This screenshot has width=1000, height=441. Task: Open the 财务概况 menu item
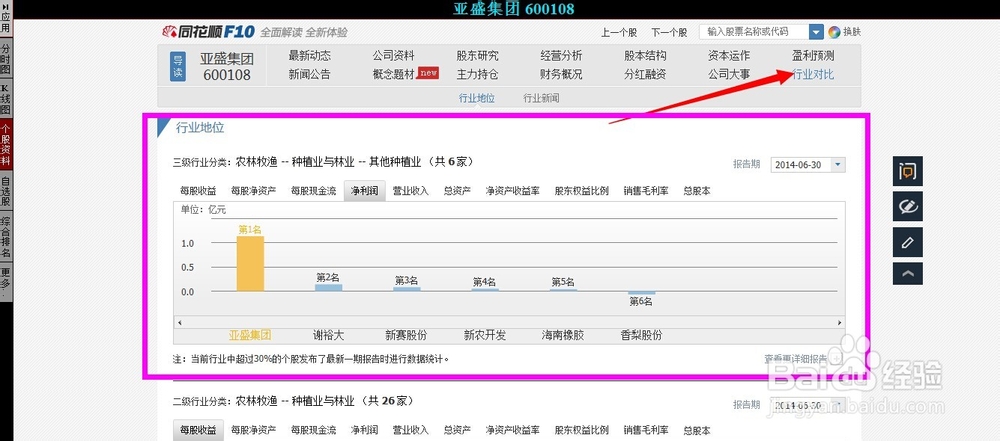561,74
